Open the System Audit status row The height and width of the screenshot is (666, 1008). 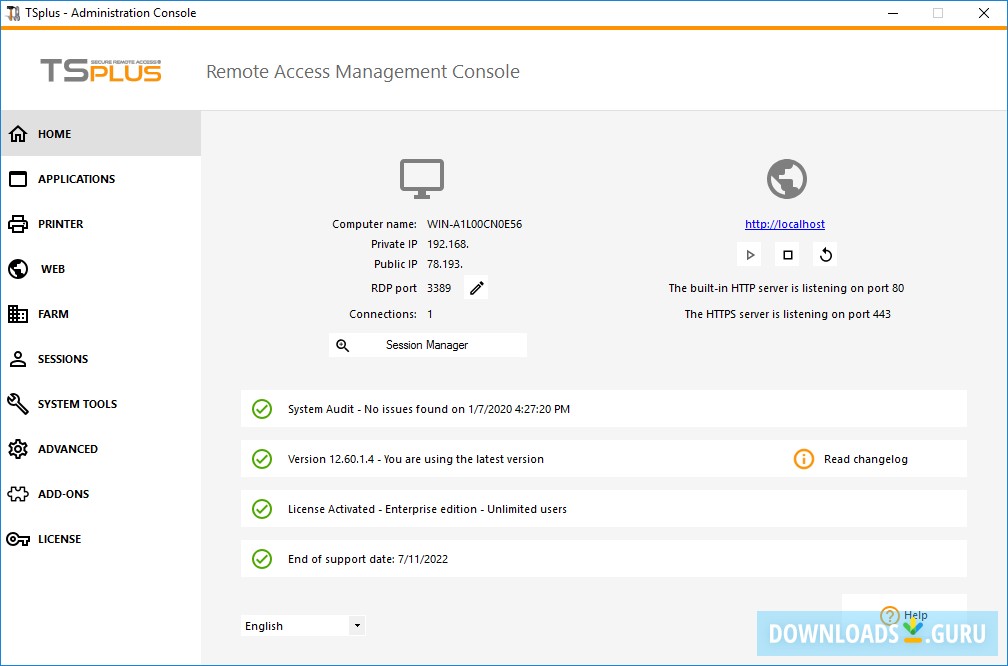point(604,409)
